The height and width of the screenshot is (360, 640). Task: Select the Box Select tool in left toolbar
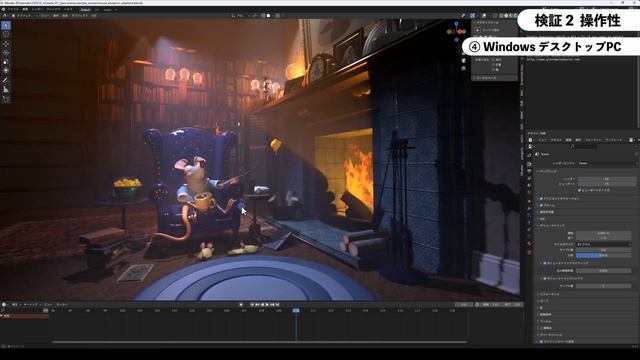6,25
